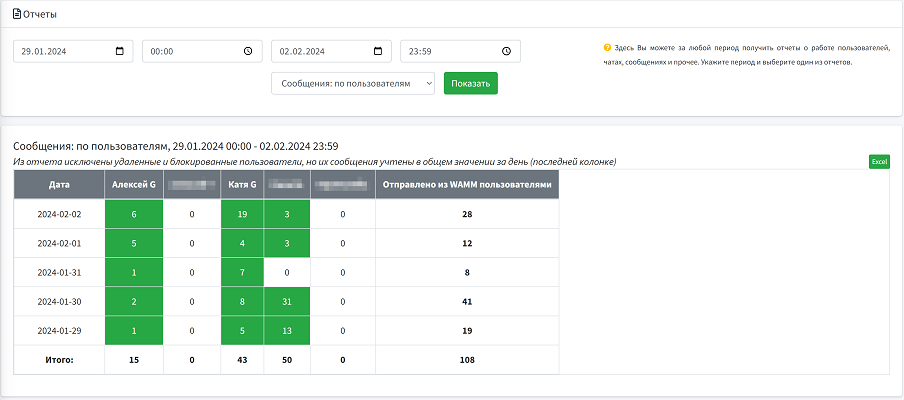Viewport: 904px width, 400px height.
Task: Click daily total 19 for 2024-01-29
Action: pos(467,331)
